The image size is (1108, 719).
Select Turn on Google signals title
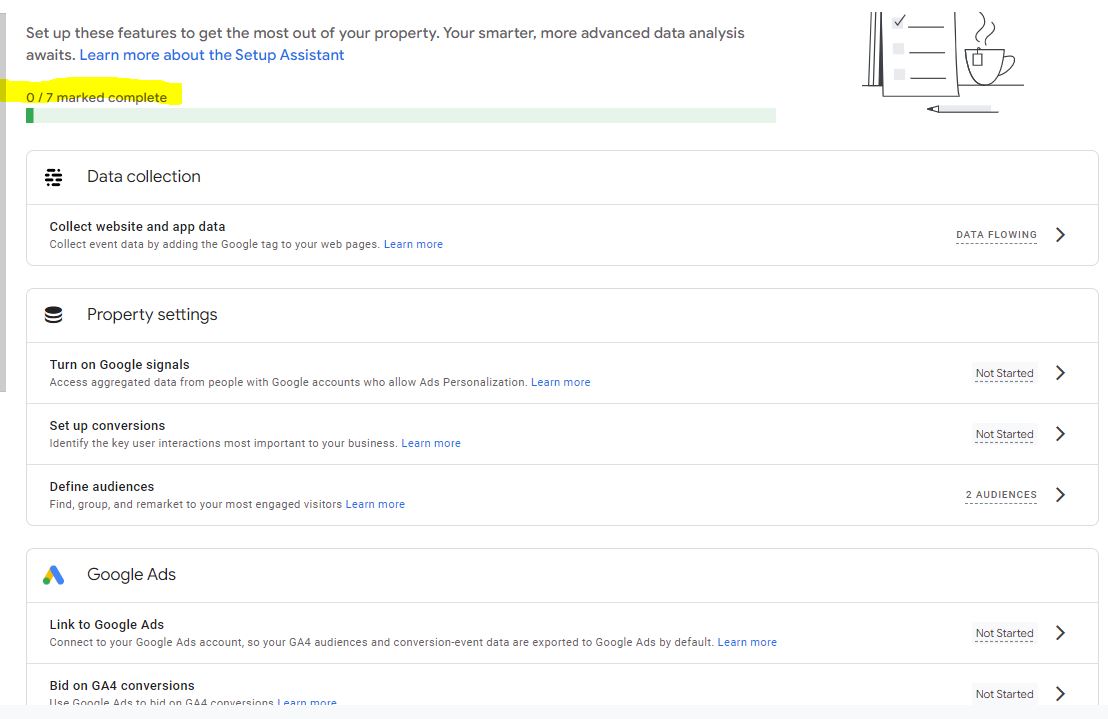119,364
